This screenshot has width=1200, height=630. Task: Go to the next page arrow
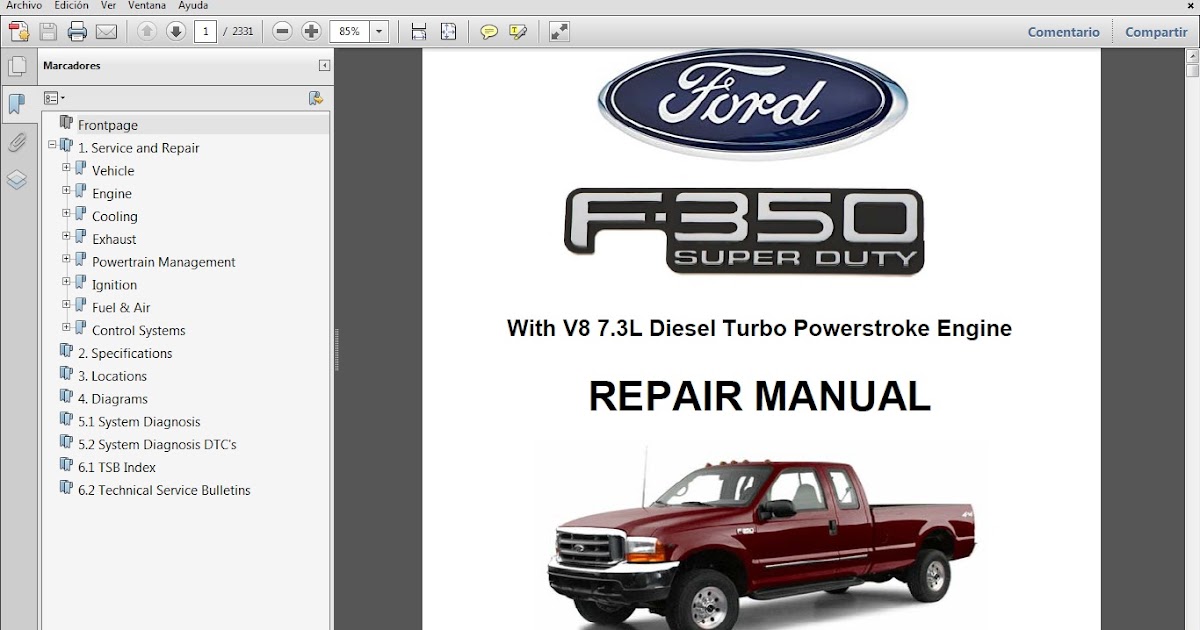pyautogui.click(x=176, y=32)
